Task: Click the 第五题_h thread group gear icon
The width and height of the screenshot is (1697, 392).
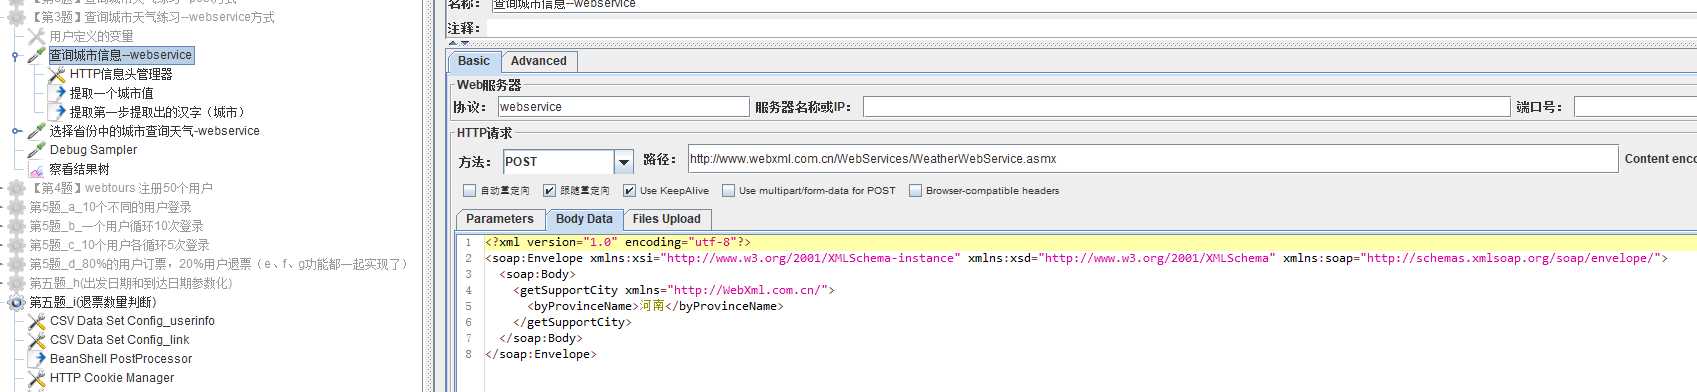Action: (17, 283)
